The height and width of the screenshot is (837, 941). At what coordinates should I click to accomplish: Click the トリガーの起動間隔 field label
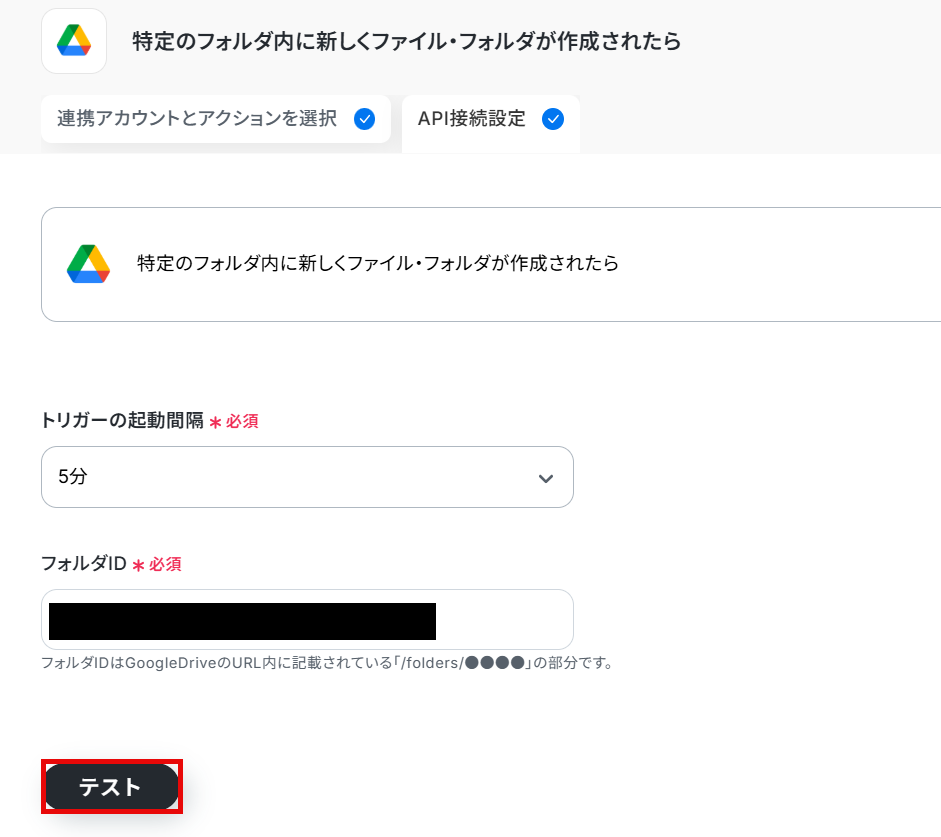(x=122, y=420)
